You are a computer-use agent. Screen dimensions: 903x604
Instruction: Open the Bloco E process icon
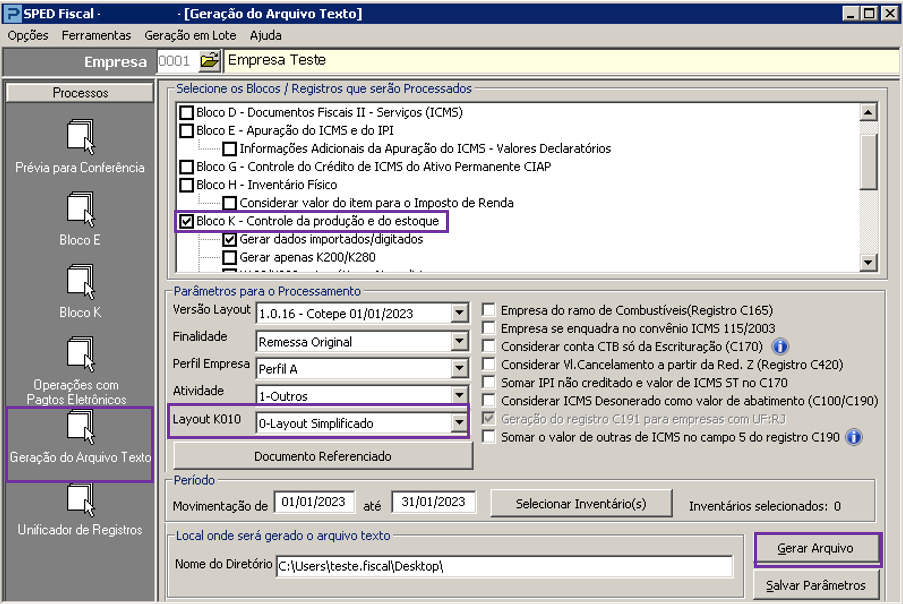[x=80, y=209]
